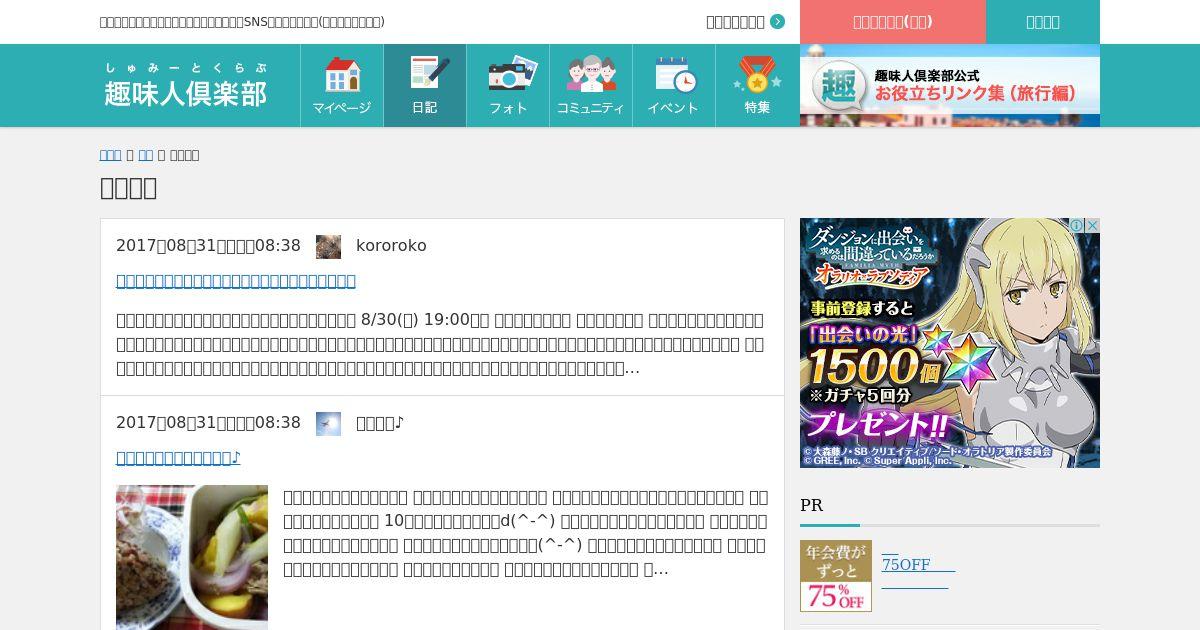Open kororoko's user profile name
This screenshot has width=1200, height=630.
pyautogui.click(x=391, y=246)
